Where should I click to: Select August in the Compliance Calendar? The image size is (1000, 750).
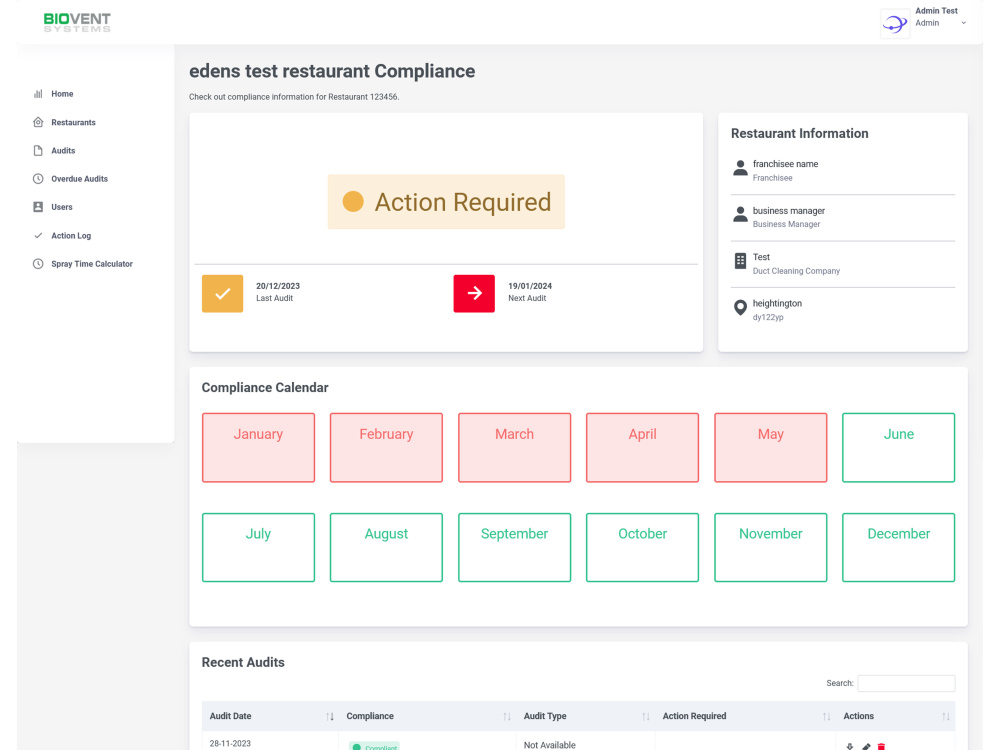(x=386, y=547)
